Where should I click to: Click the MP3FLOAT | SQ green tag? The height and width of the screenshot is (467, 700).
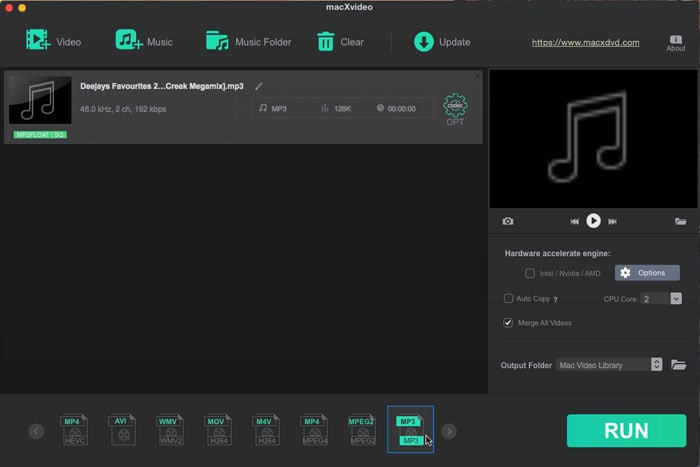click(x=40, y=135)
